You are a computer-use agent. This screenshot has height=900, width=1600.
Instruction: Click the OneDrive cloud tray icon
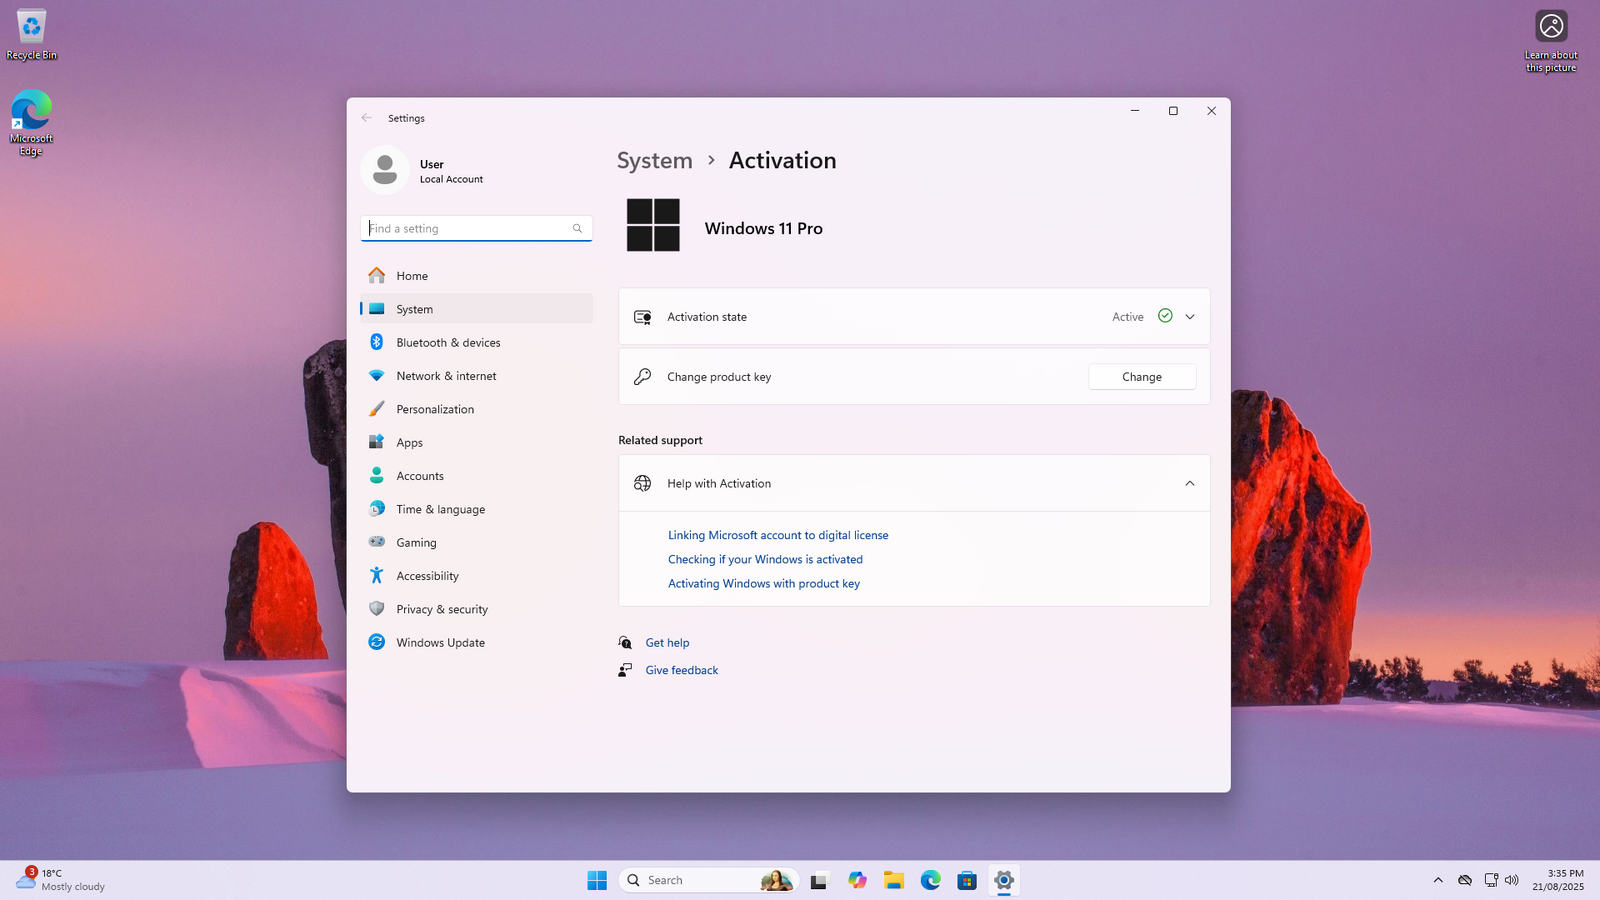point(1465,880)
